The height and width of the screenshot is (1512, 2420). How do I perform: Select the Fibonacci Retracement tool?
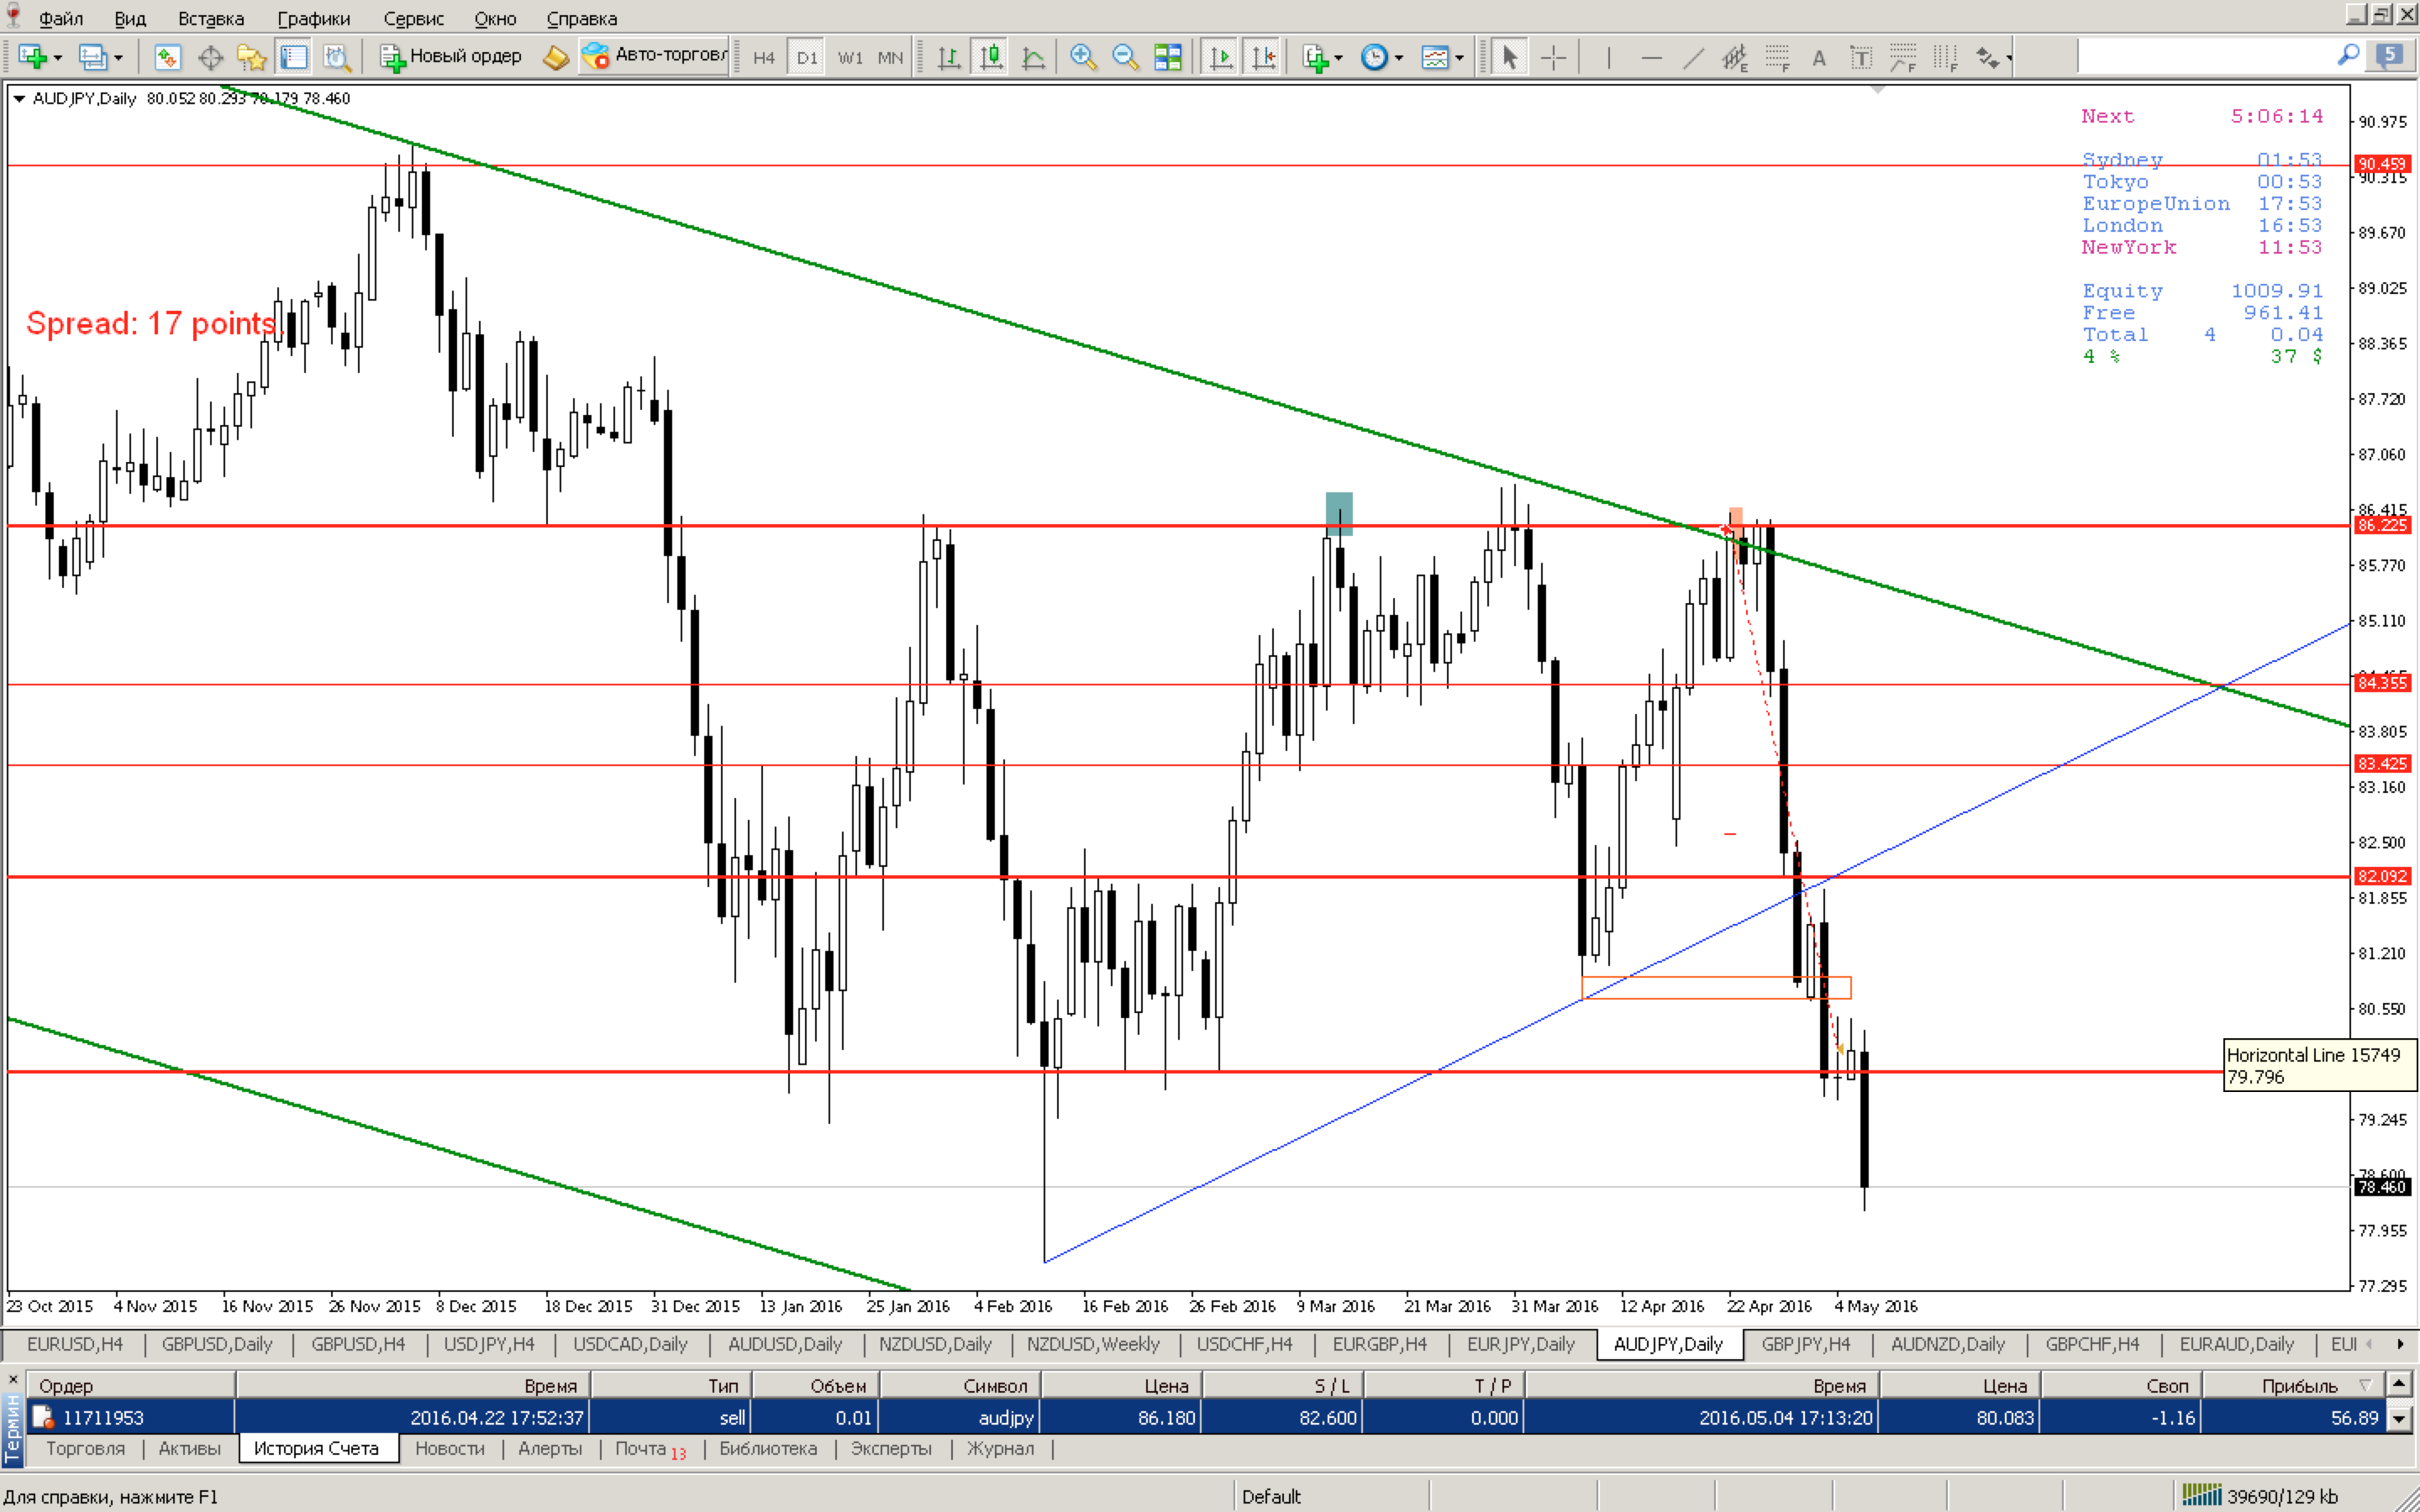pyautogui.click(x=1777, y=57)
